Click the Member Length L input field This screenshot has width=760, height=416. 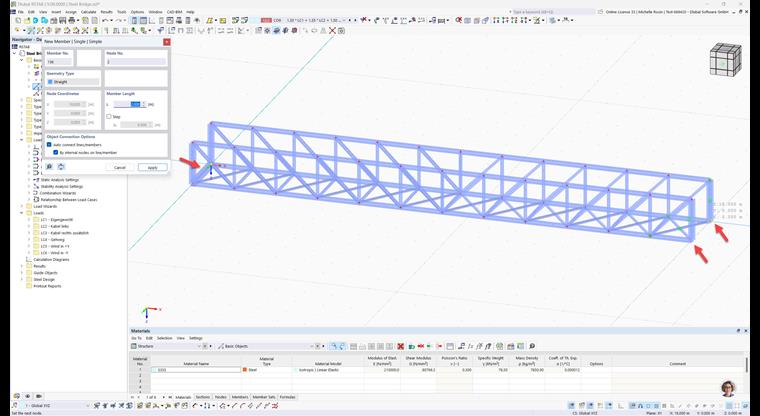(127, 104)
